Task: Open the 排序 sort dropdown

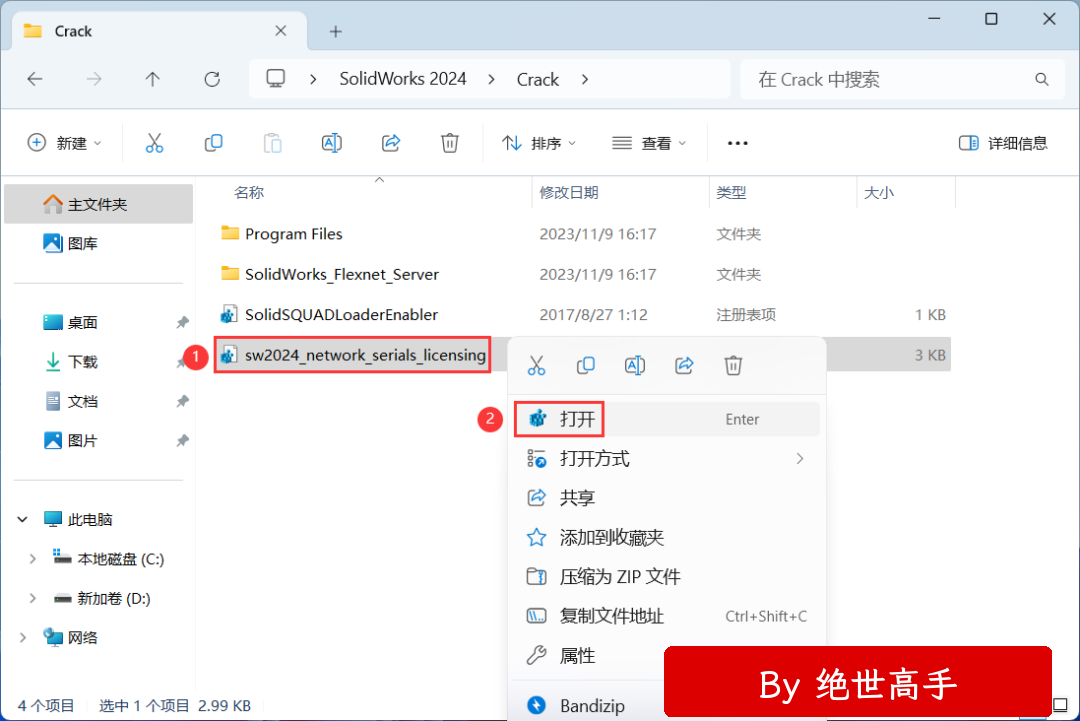Action: pyautogui.click(x=539, y=143)
